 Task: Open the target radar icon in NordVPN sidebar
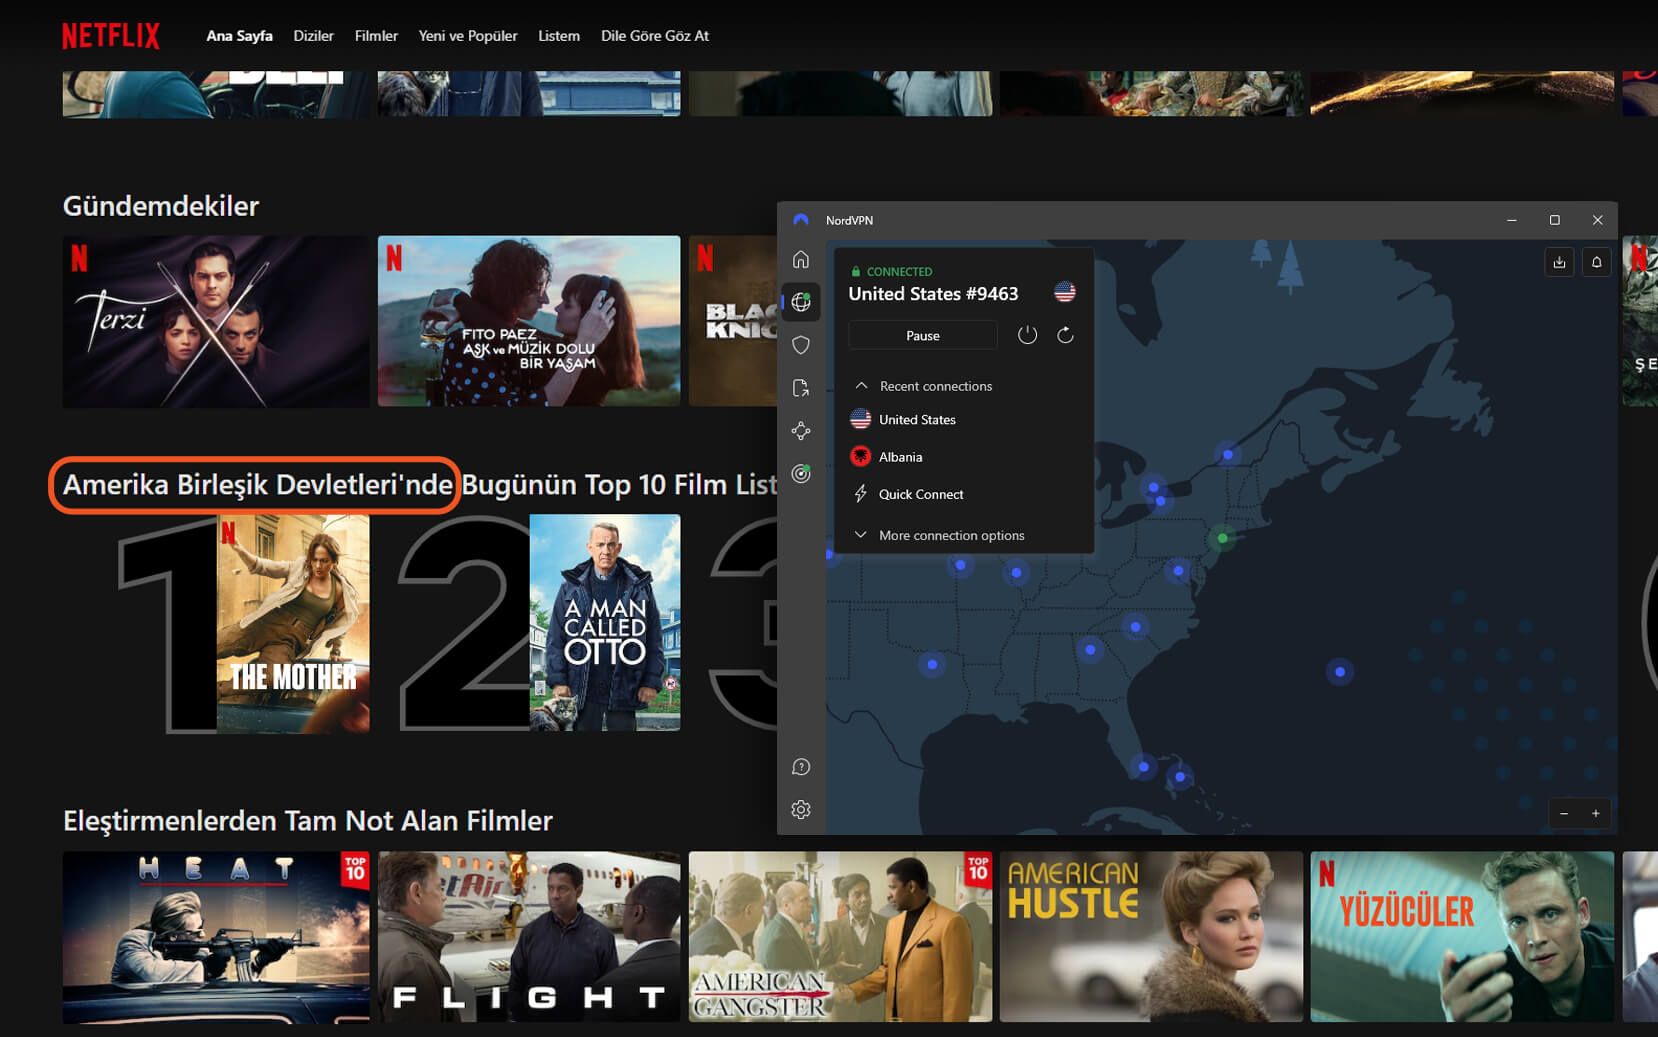pos(801,474)
